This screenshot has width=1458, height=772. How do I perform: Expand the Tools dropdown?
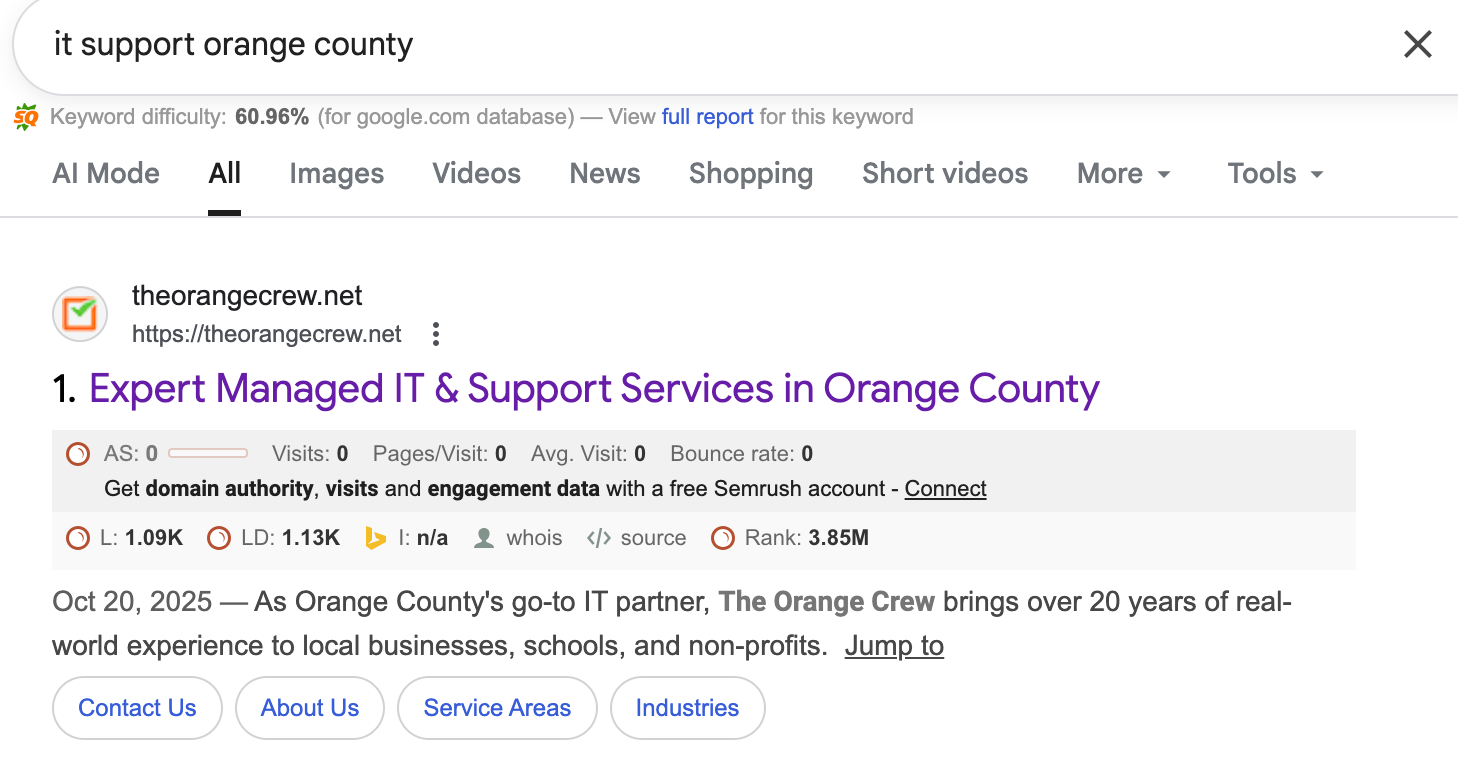1273,173
